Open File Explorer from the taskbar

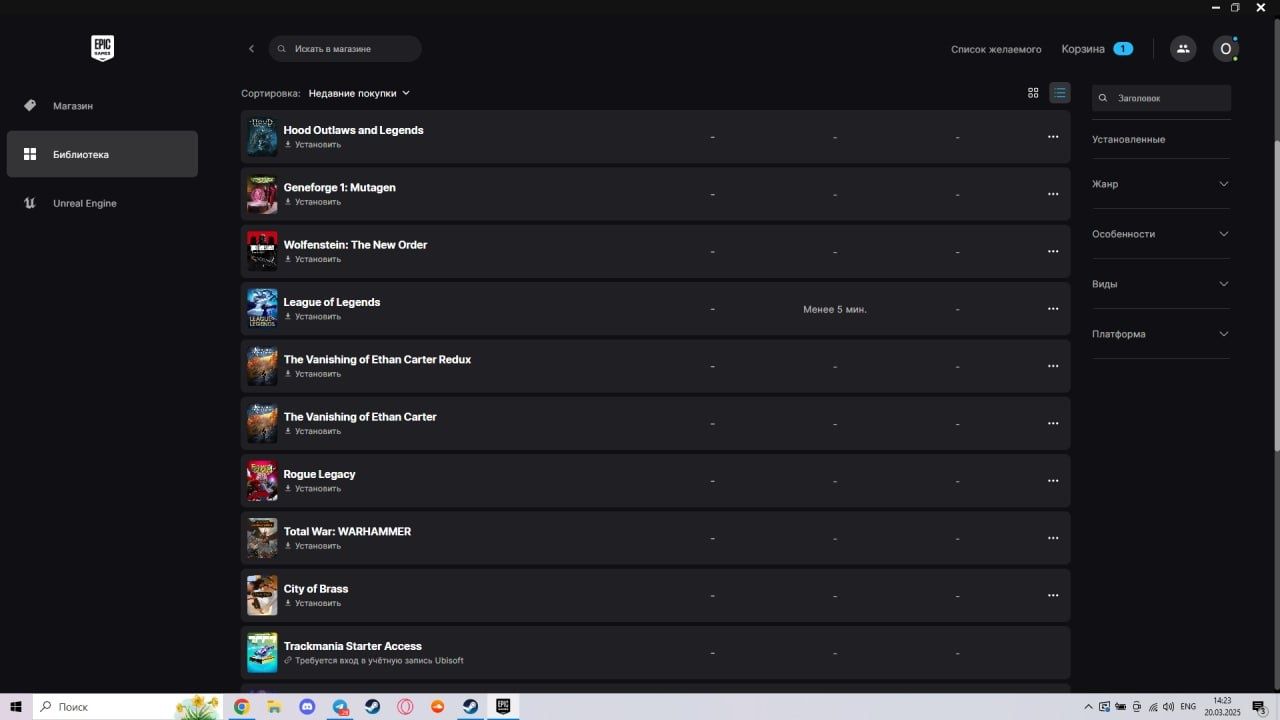tap(274, 706)
